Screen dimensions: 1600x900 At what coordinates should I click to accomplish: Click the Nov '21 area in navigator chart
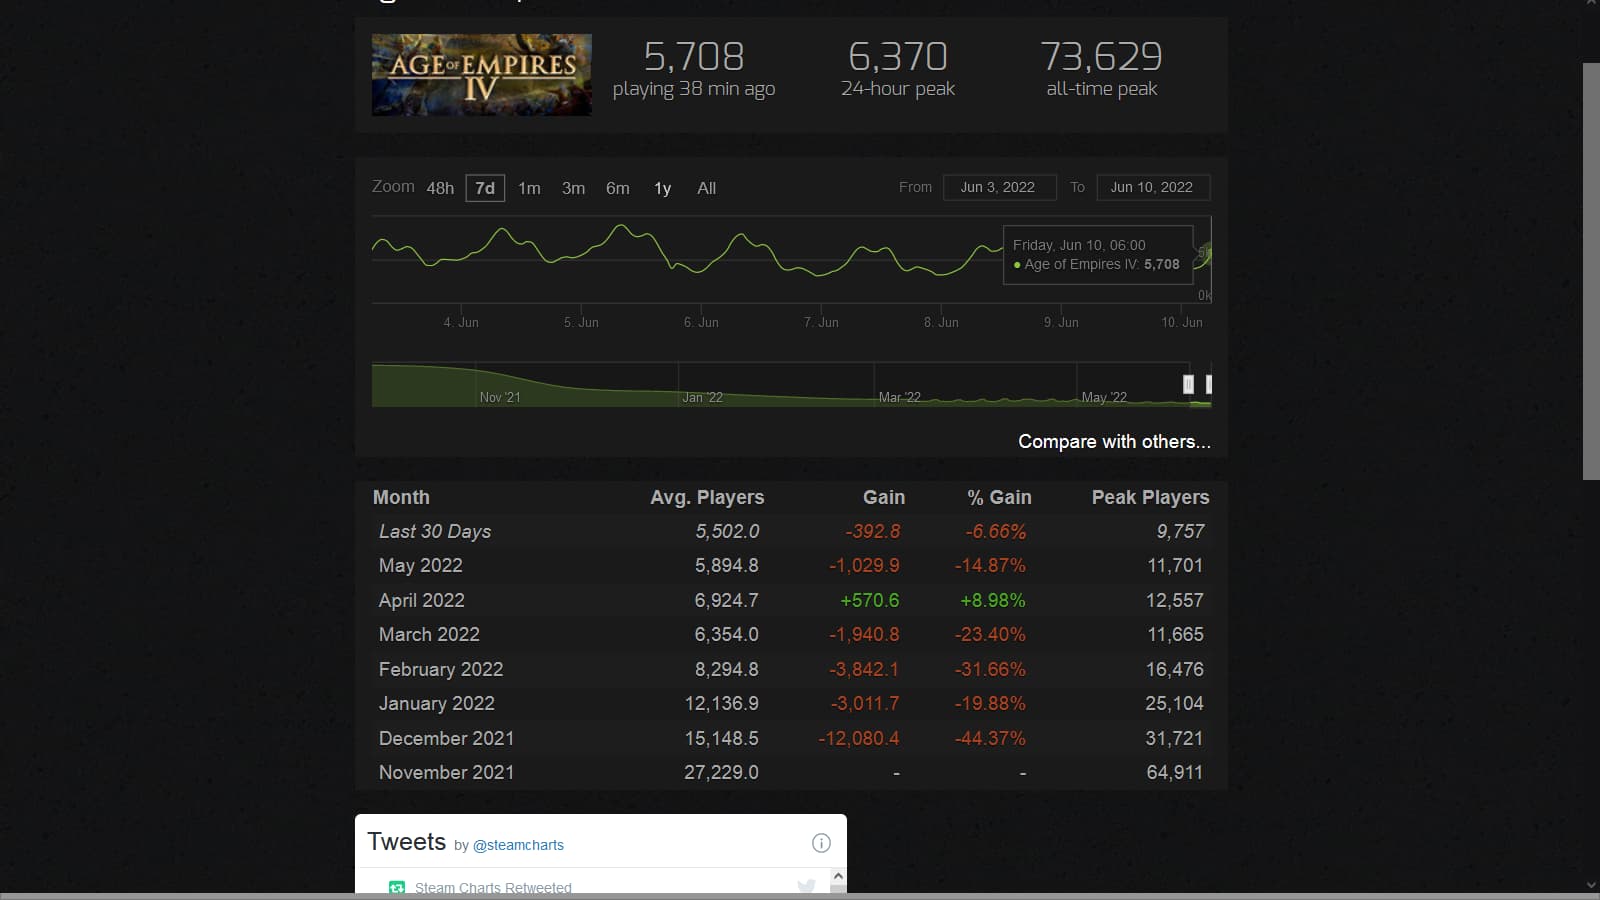pos(500,397)
